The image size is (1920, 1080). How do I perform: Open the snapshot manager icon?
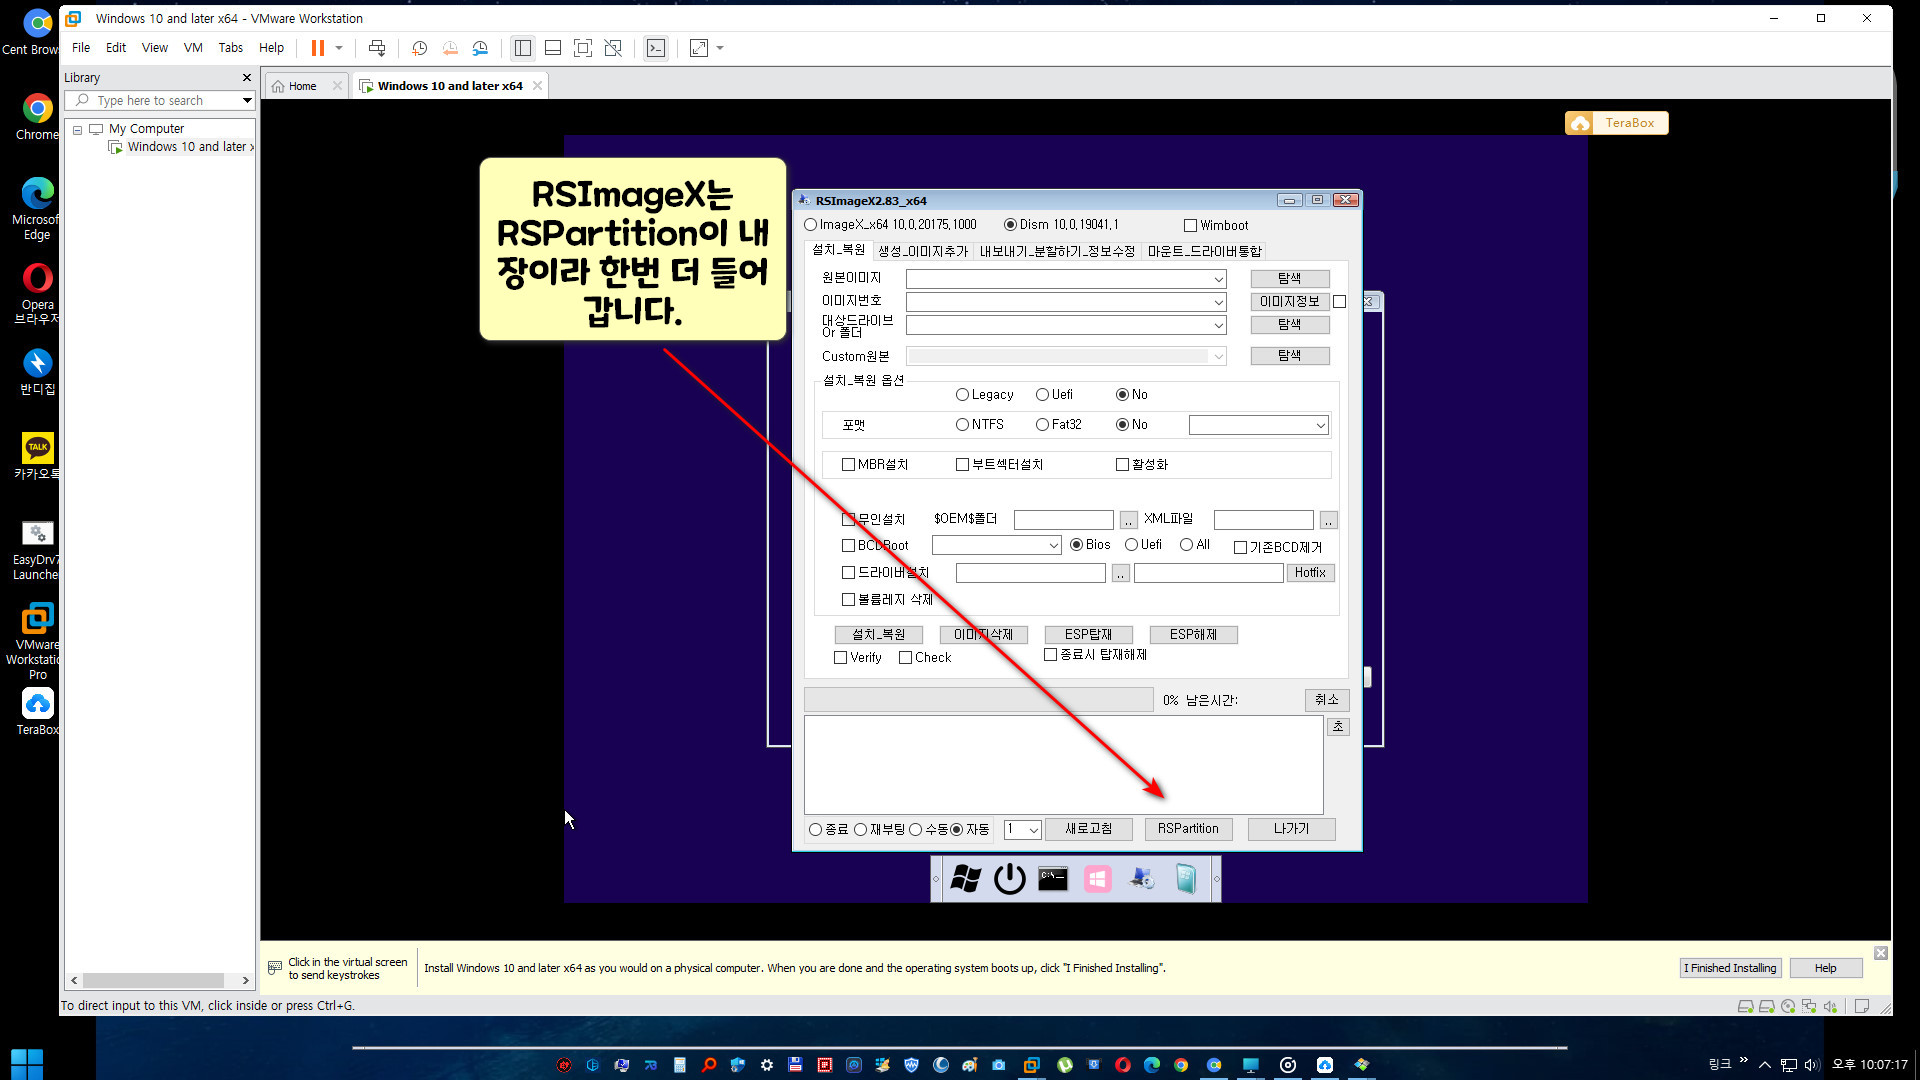[480, 48]
